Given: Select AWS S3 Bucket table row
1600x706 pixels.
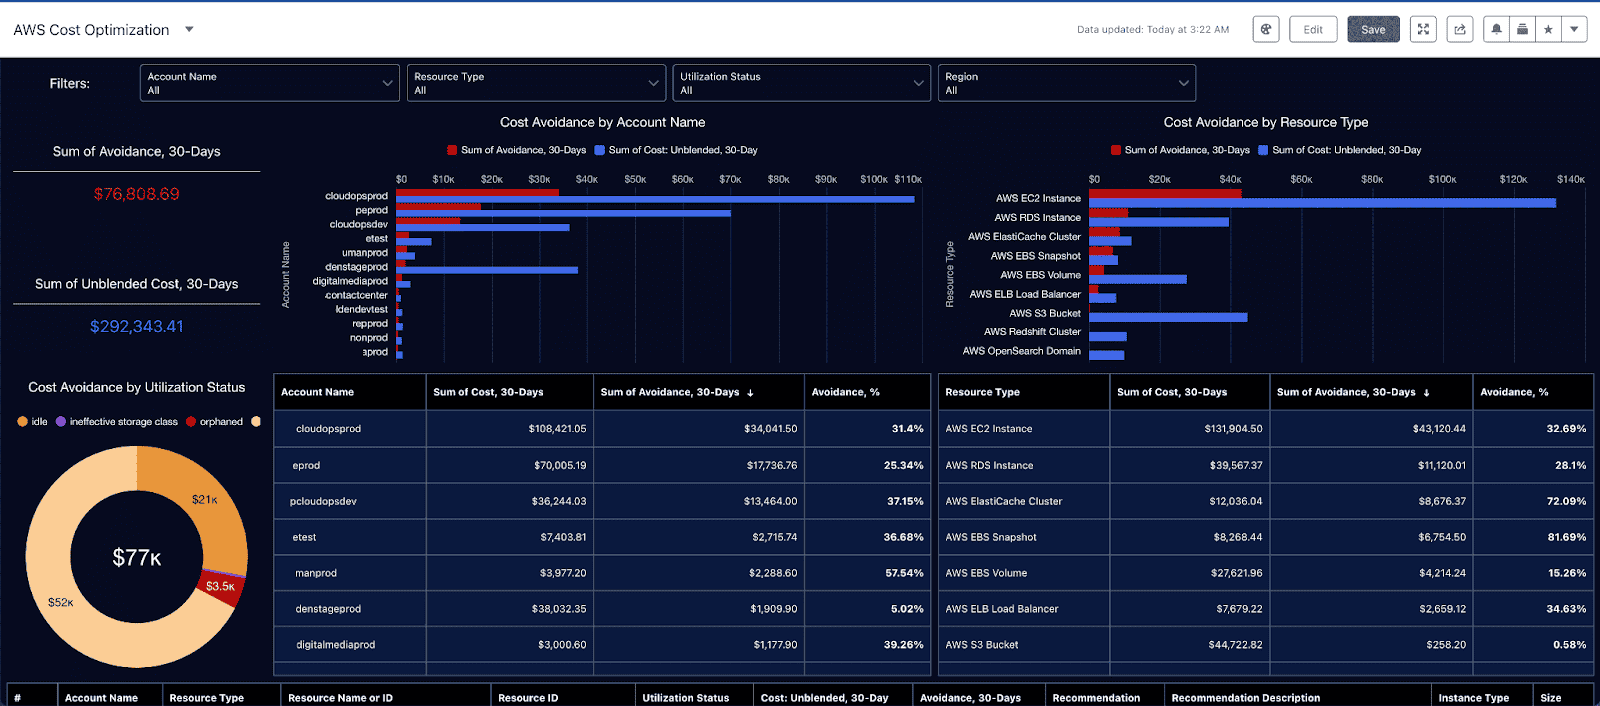Looking at the screenshot, I should coord(1266,644).
